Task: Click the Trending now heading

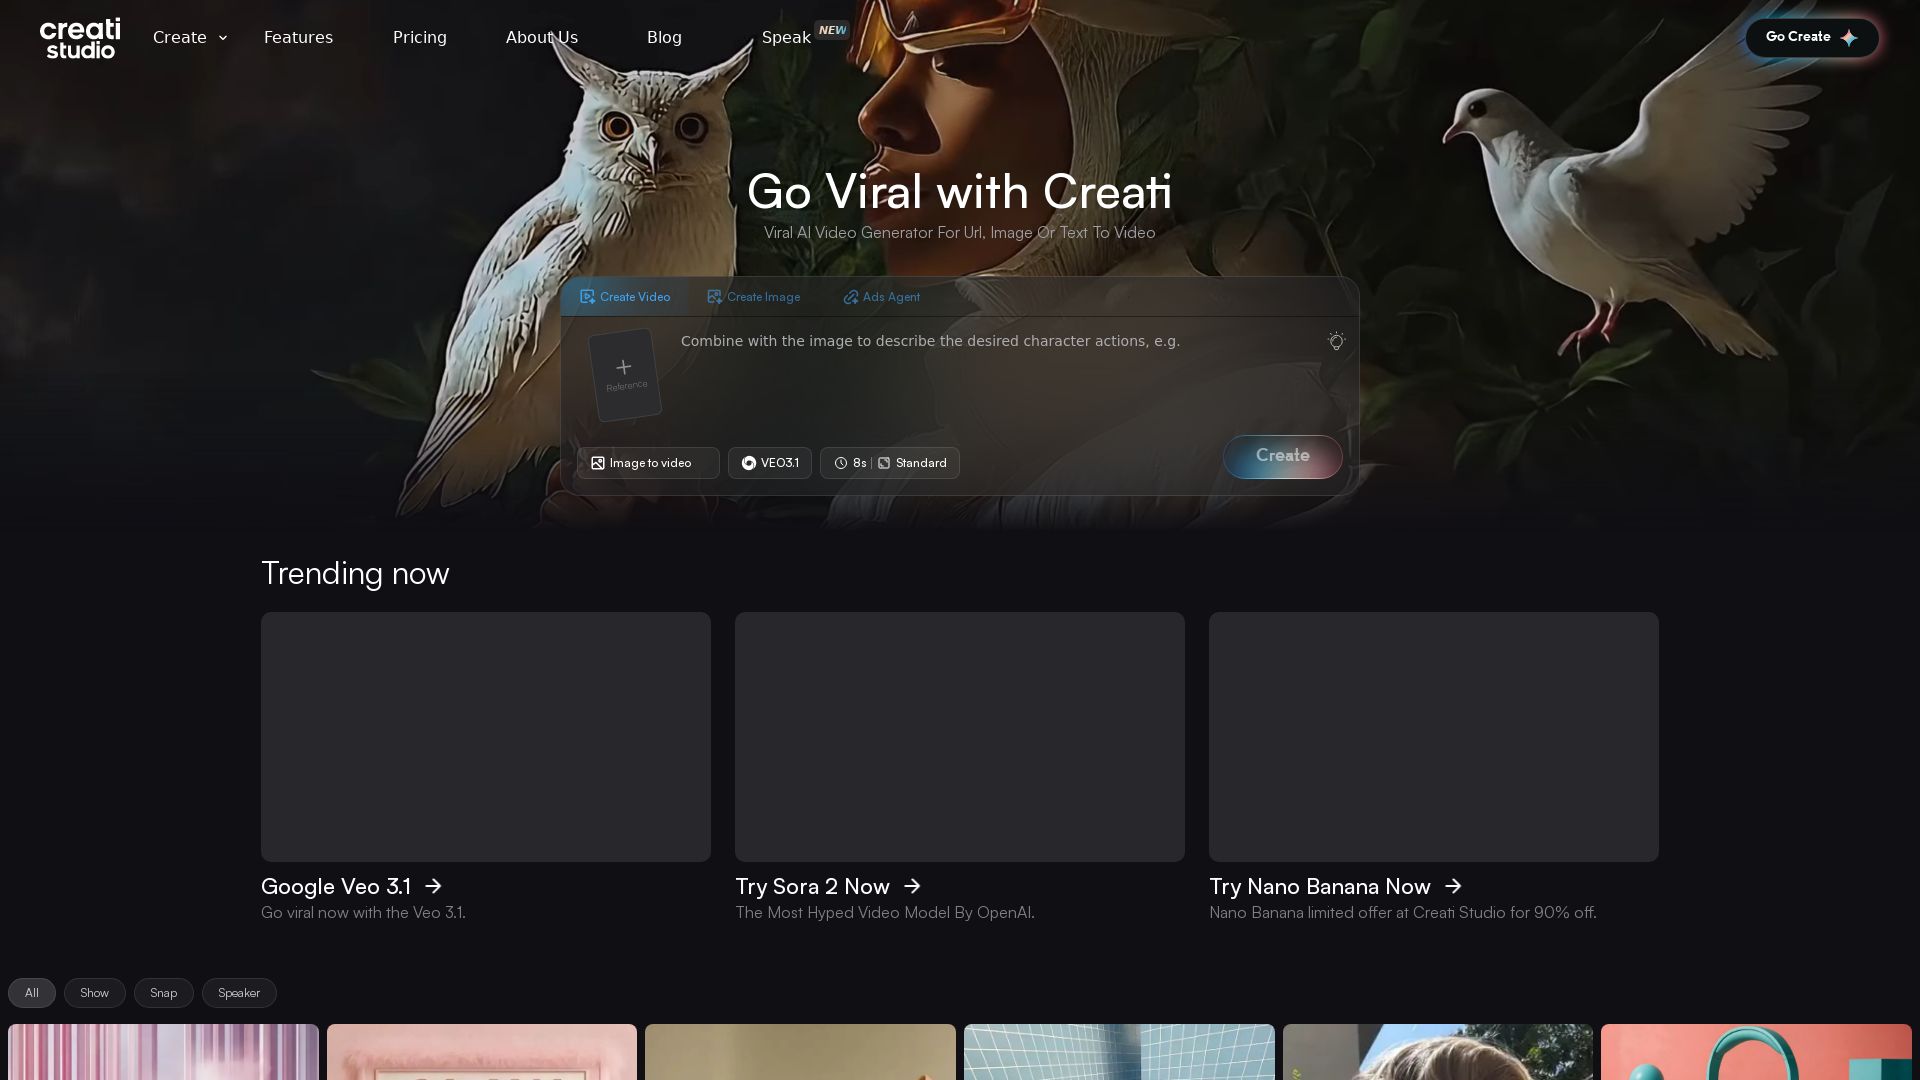Action: (355, 573)
